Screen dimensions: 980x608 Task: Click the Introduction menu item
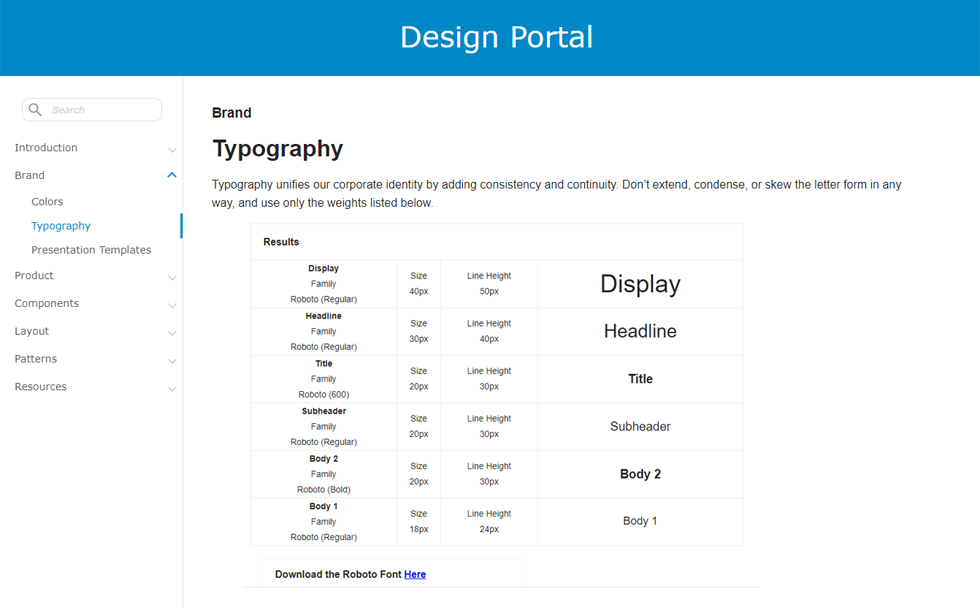(x=46, y=148)
